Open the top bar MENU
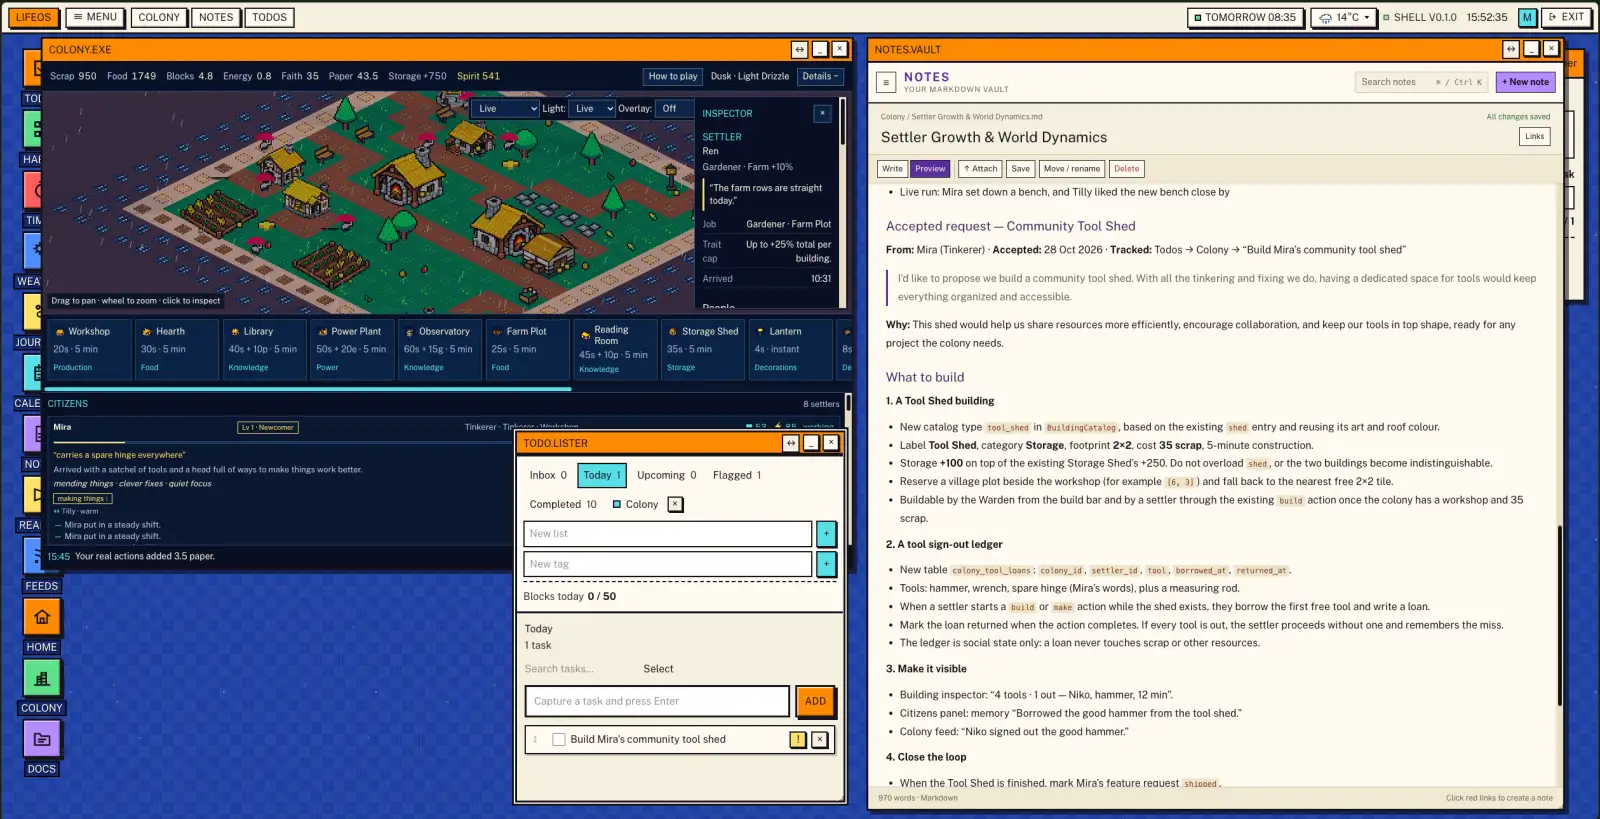This screenshot has width=1600, height=819. click(x=95, y=17)
